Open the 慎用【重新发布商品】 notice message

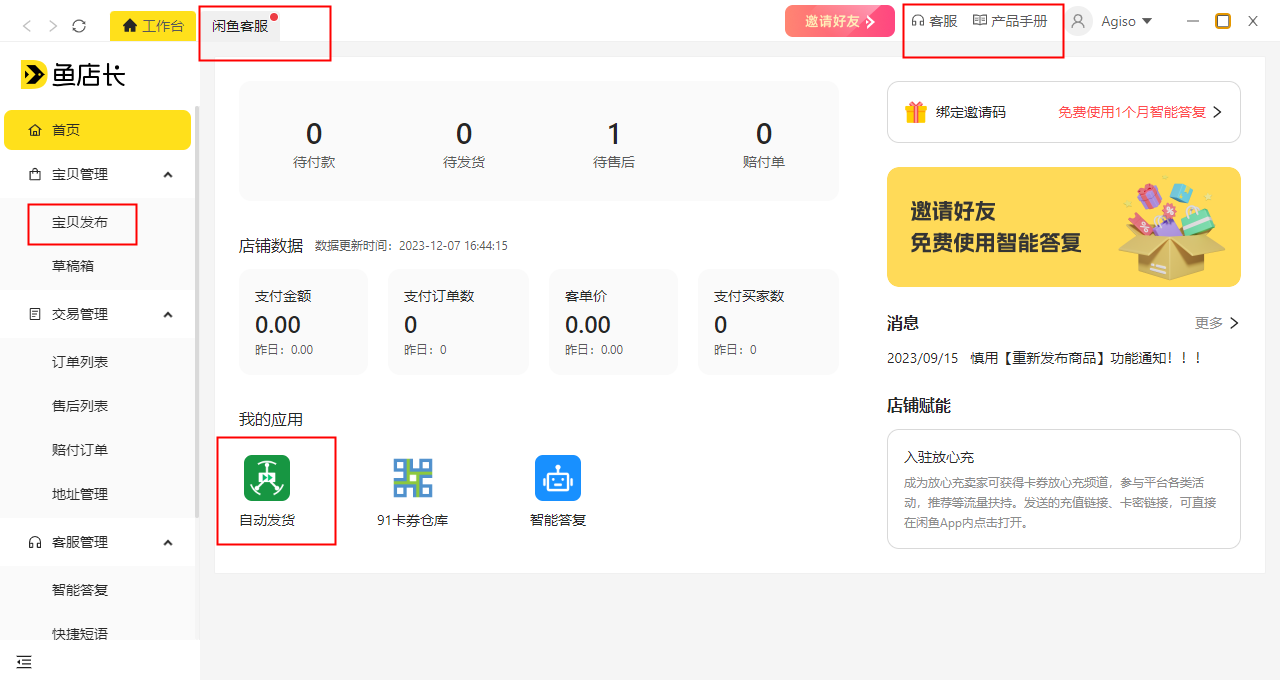(x=1086, y=358)
